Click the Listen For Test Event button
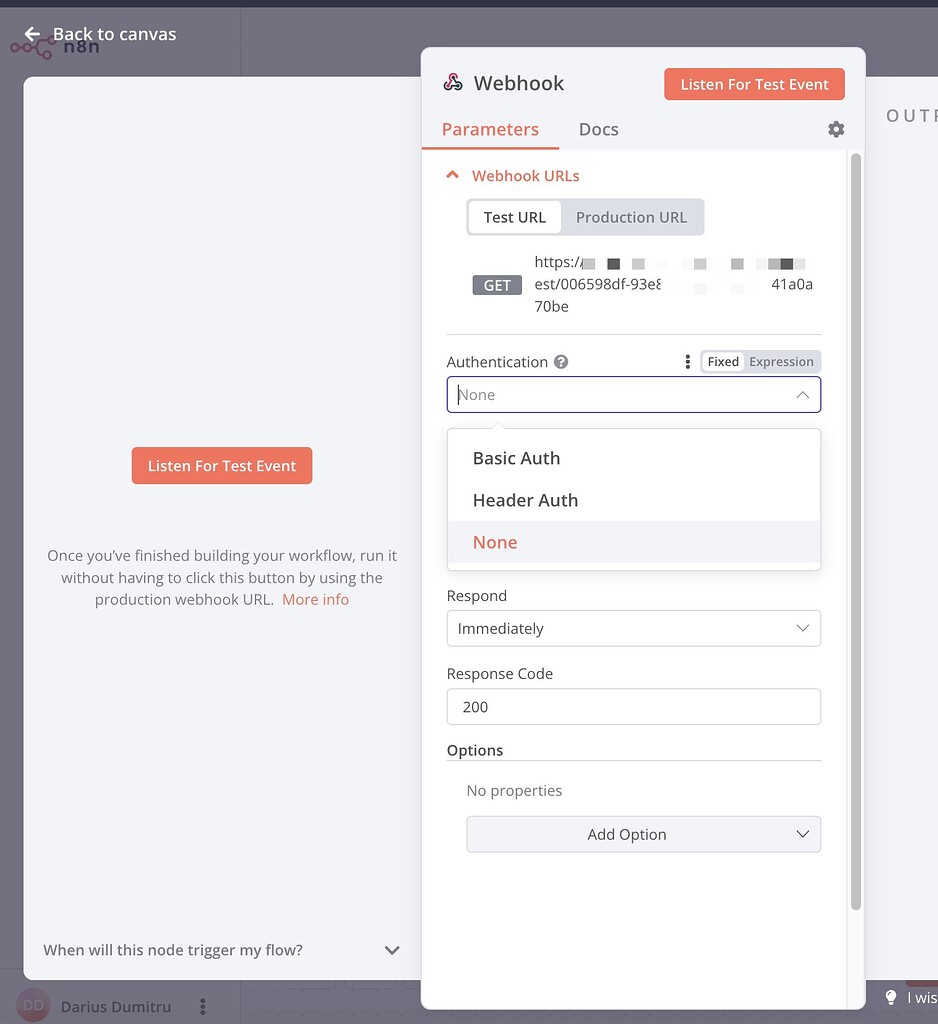Image resolution: width=938 pixels, height=1024 pixels. click(x=754, y=84)
